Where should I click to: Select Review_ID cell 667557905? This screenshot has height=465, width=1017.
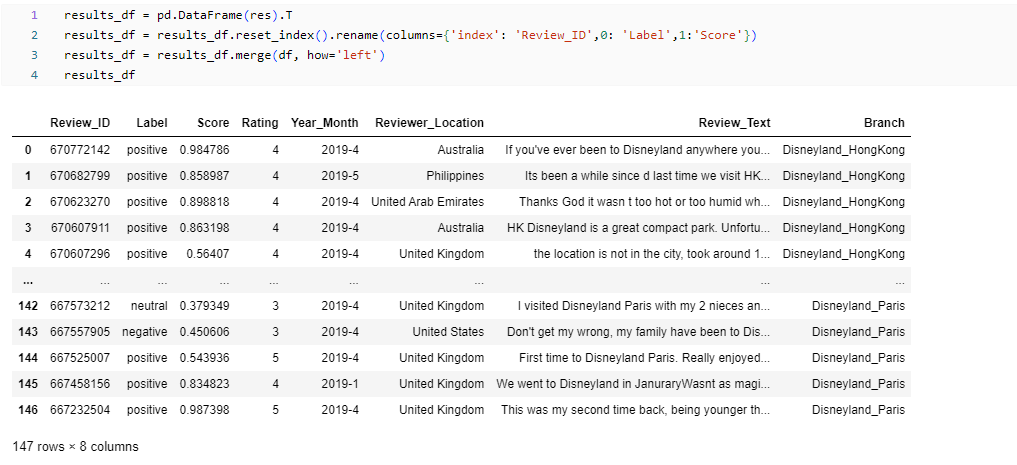[x=80, y=331]
